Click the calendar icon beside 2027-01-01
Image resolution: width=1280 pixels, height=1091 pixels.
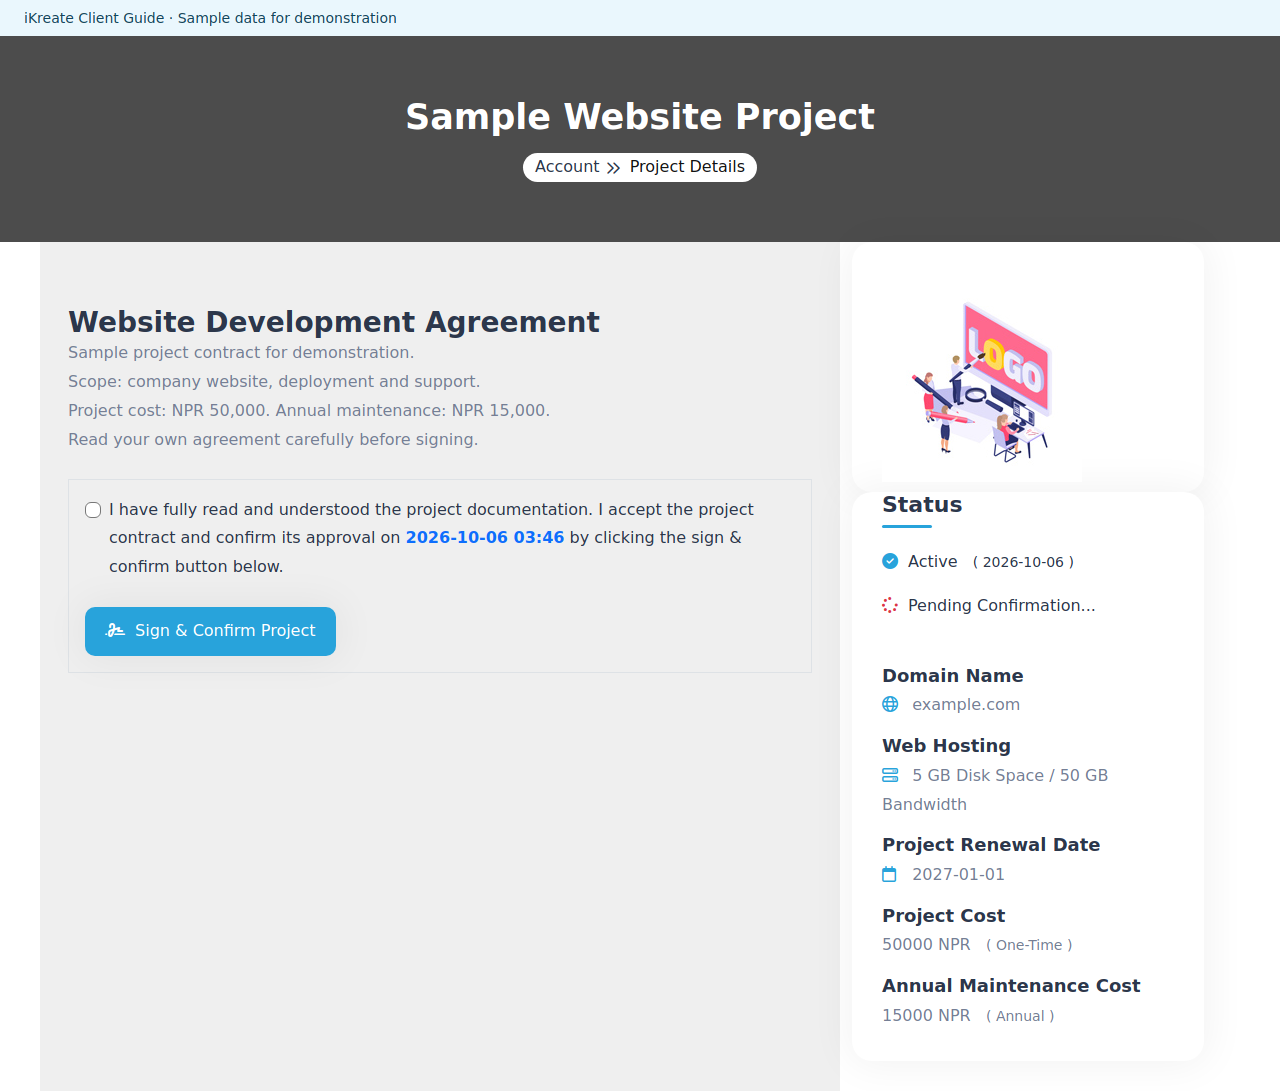[890, 874]
